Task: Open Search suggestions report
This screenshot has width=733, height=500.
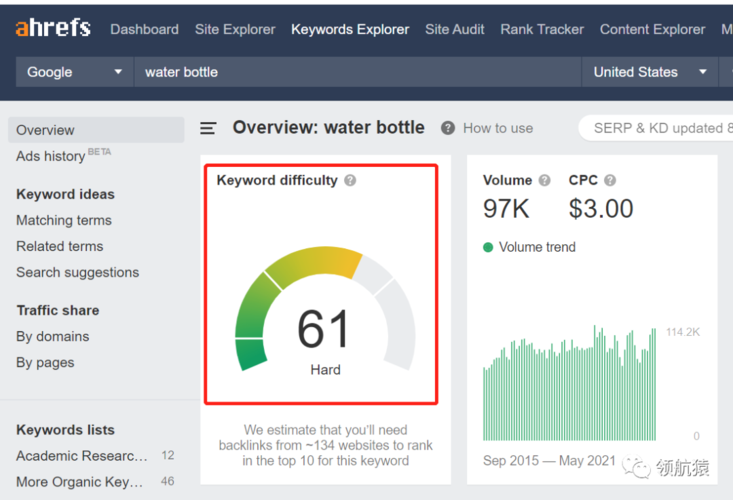Action: (78, 272)
